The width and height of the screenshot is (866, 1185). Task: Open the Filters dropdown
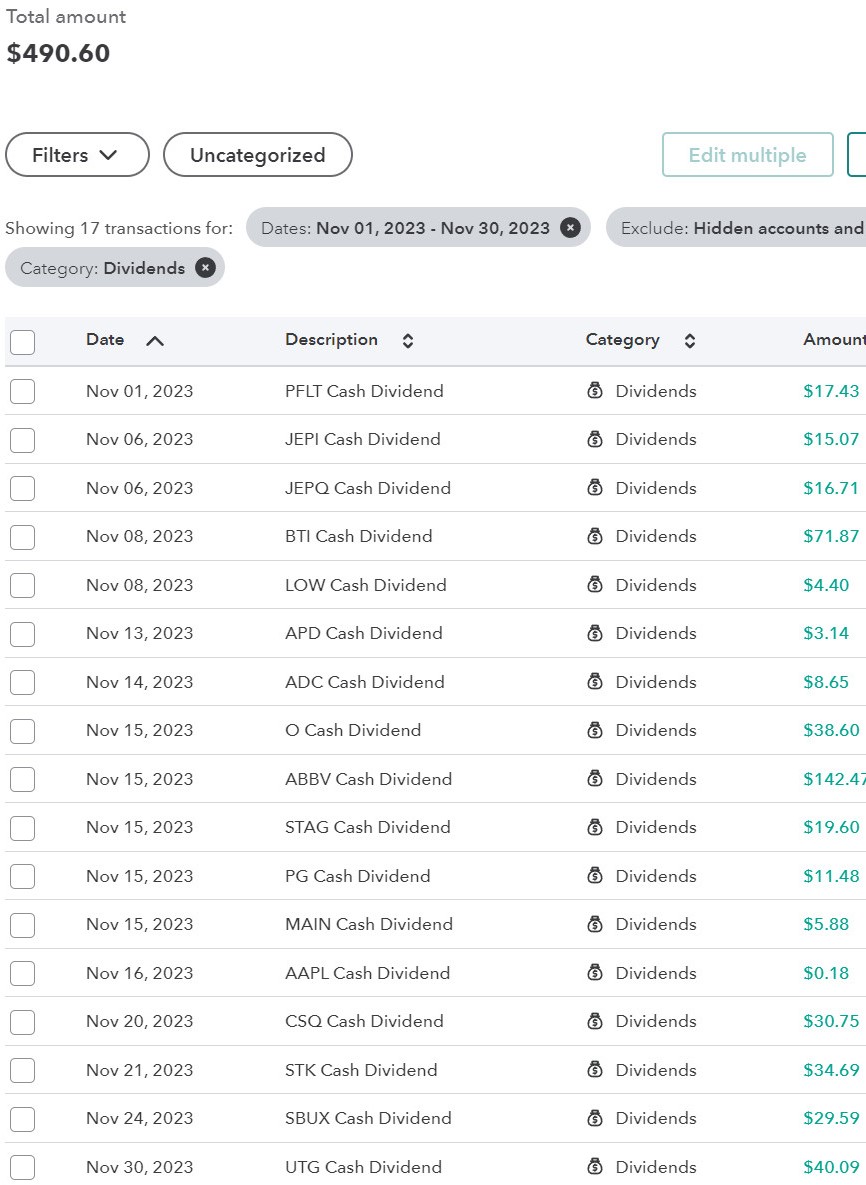77,155
